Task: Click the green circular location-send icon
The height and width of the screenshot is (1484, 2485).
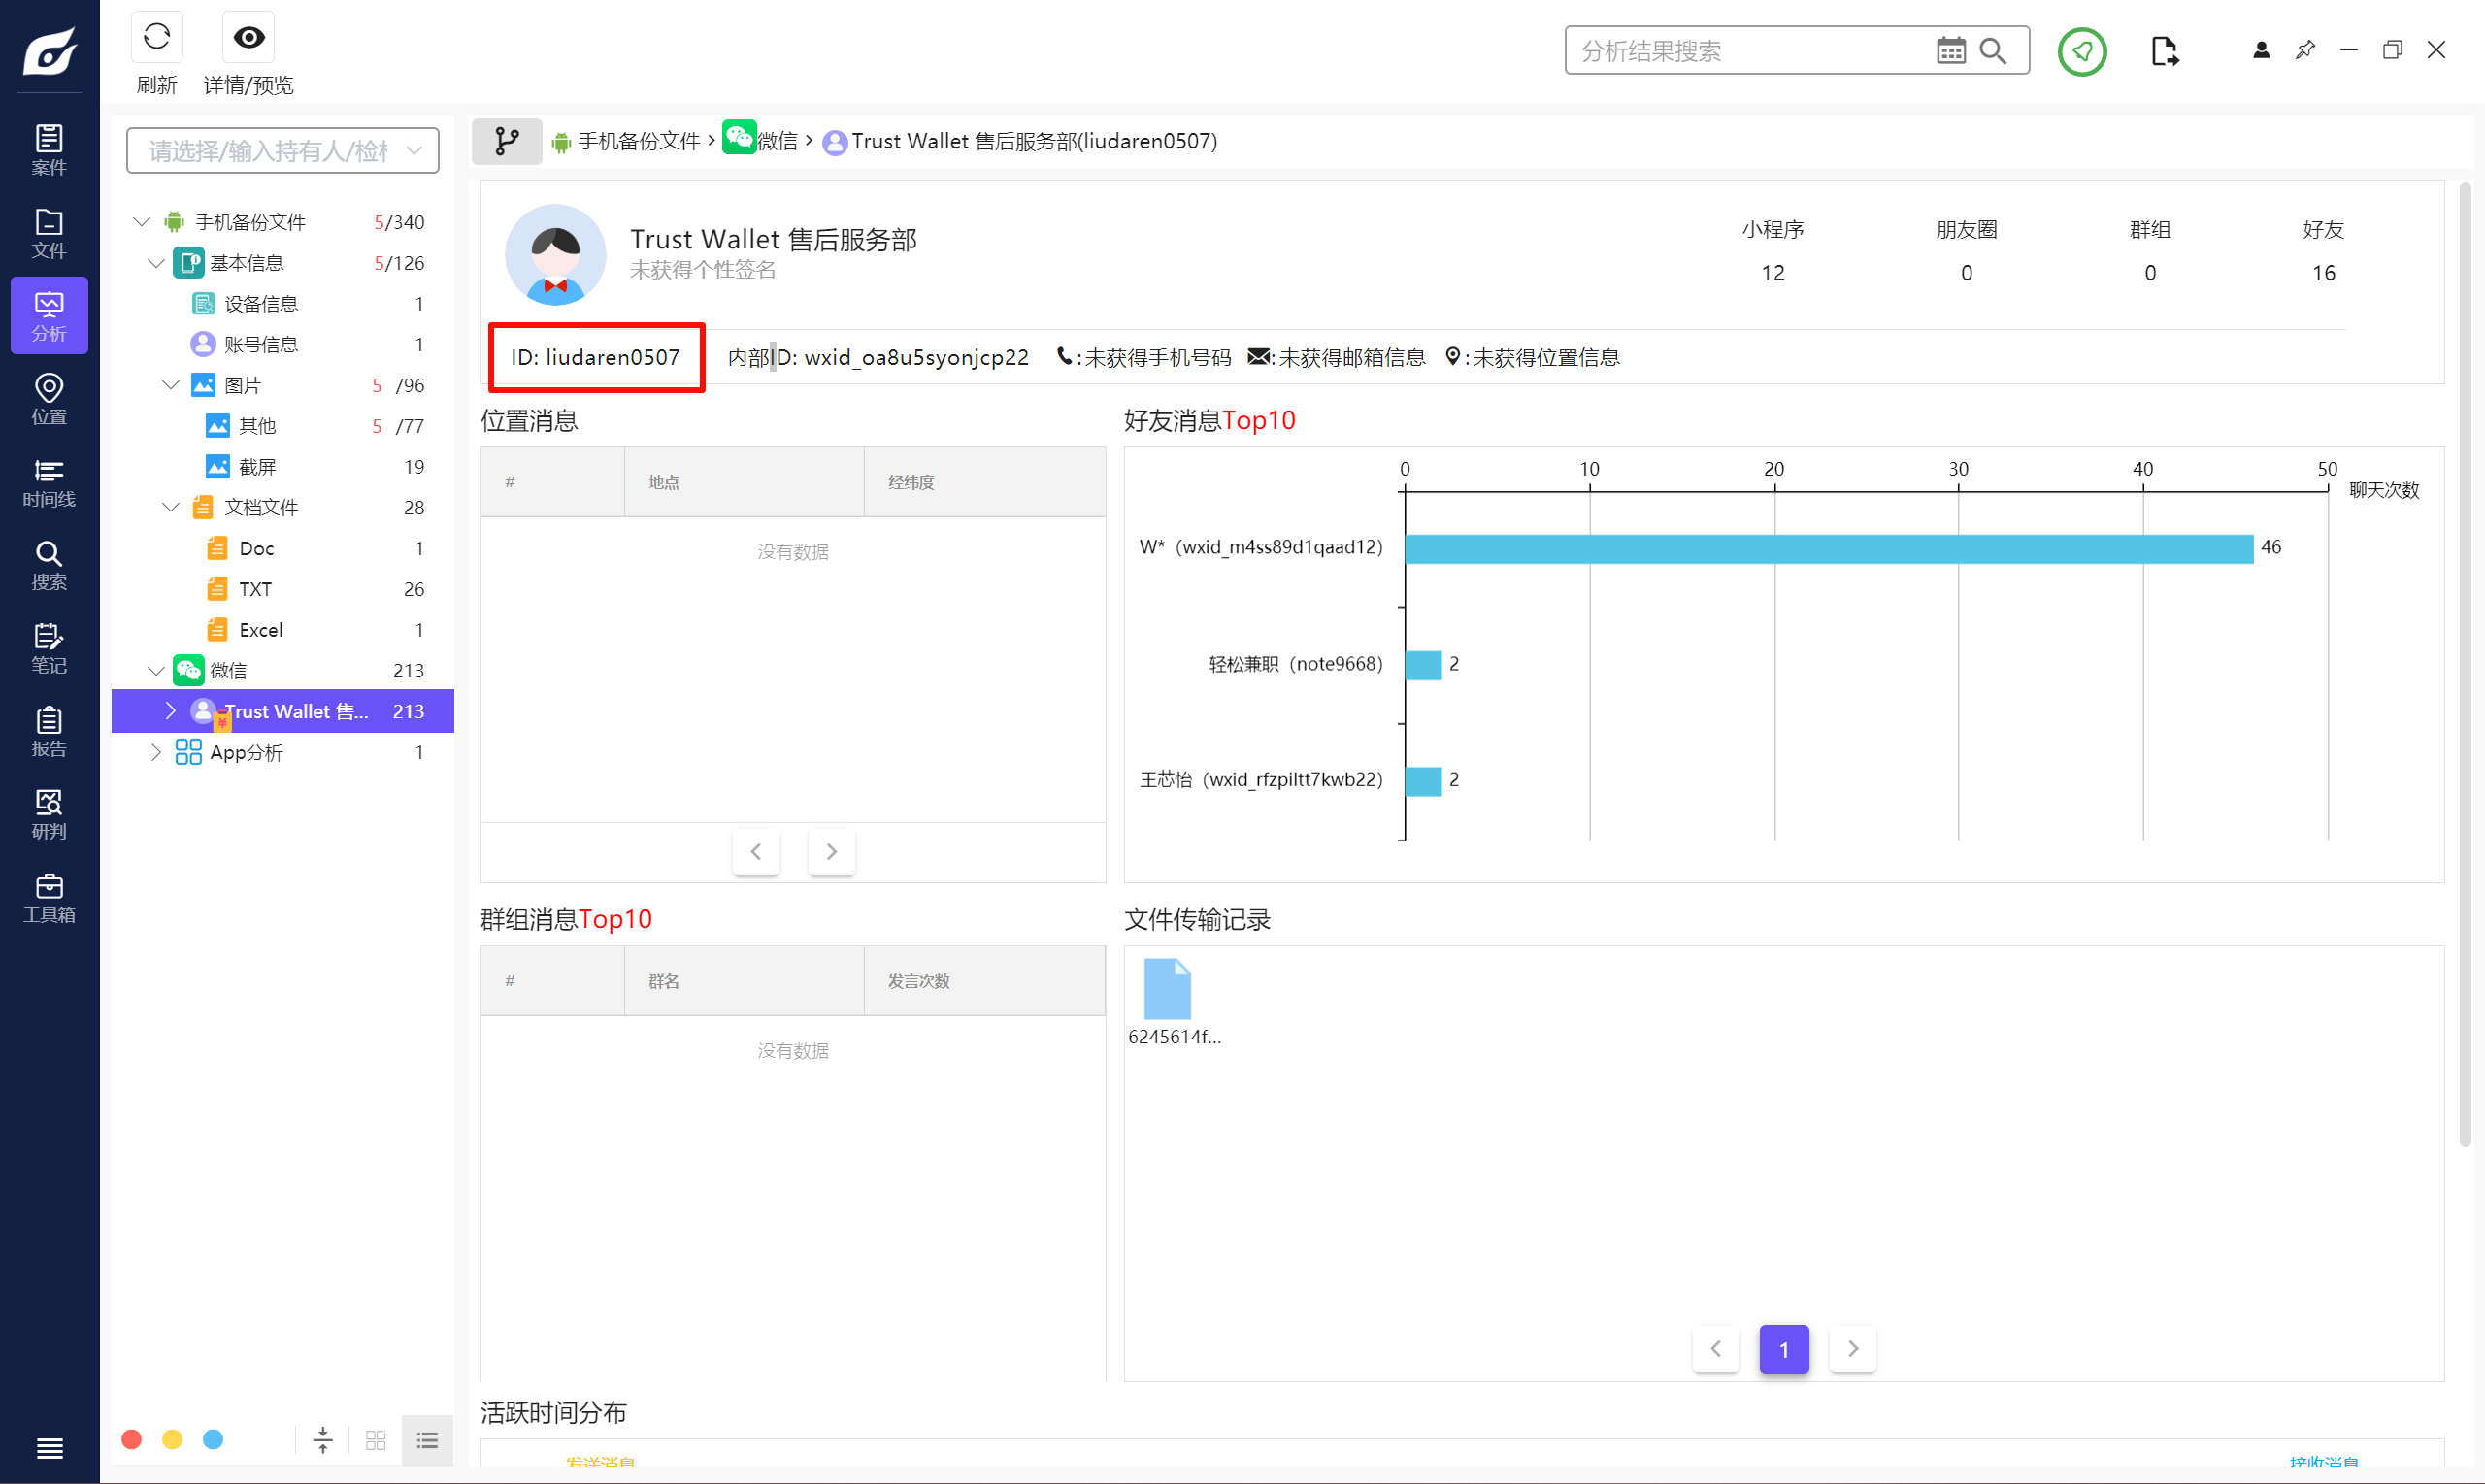Action: coord(2082,51)
